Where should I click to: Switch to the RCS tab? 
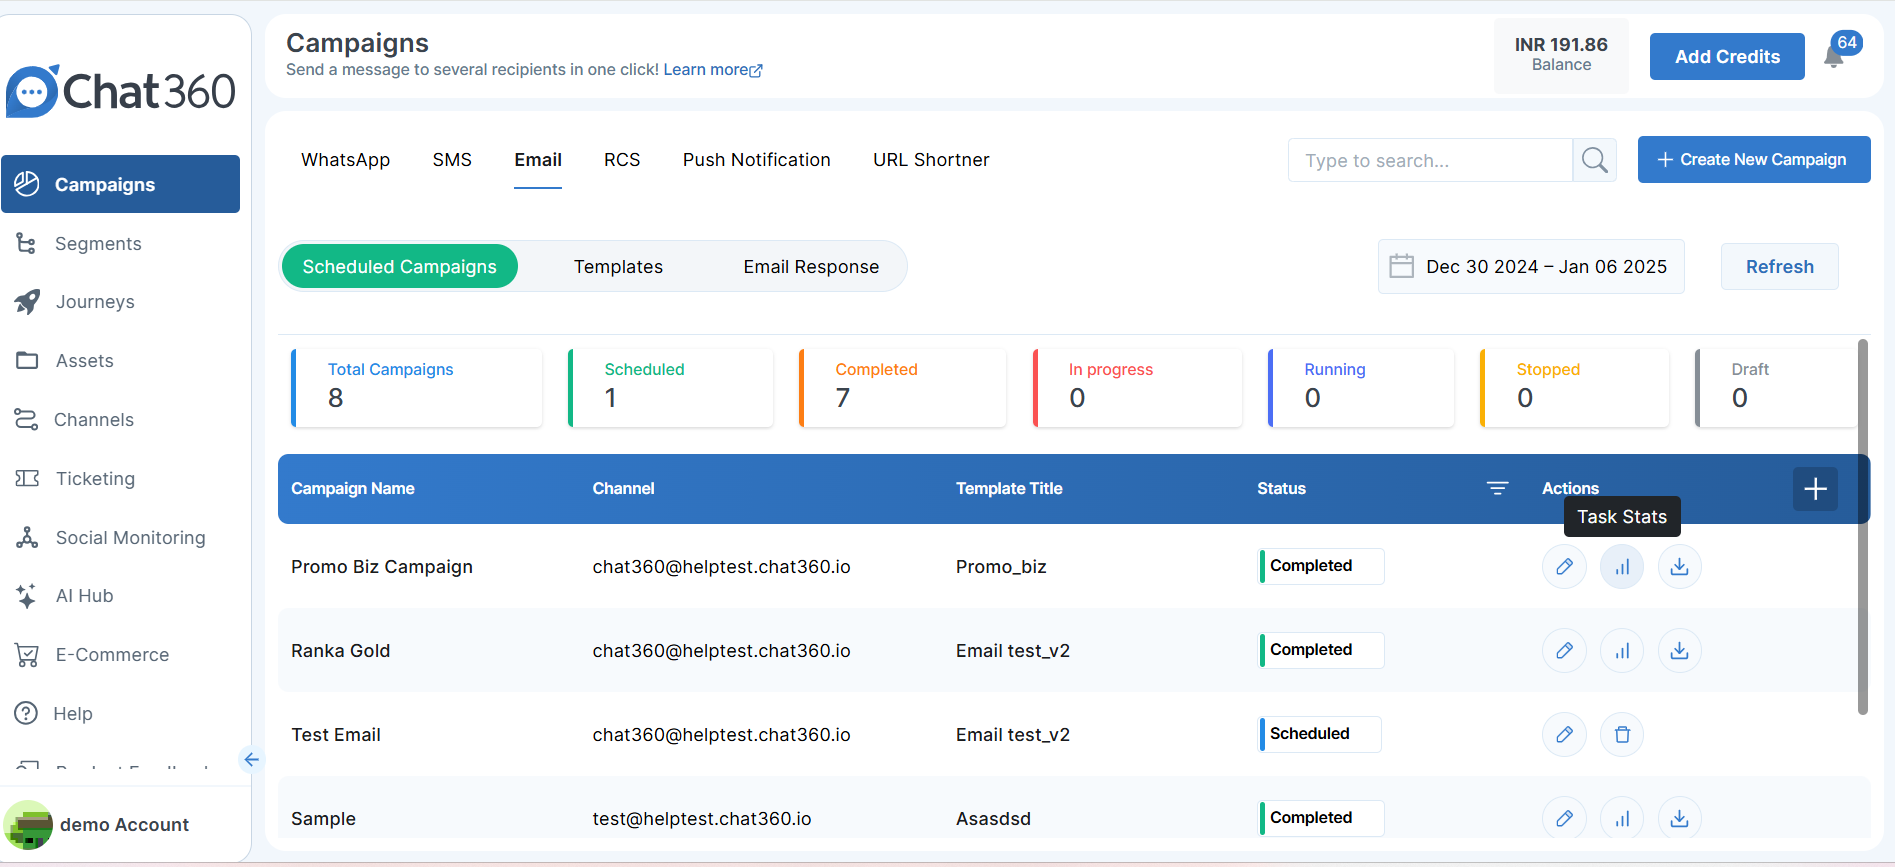click(x=622, y=160)
